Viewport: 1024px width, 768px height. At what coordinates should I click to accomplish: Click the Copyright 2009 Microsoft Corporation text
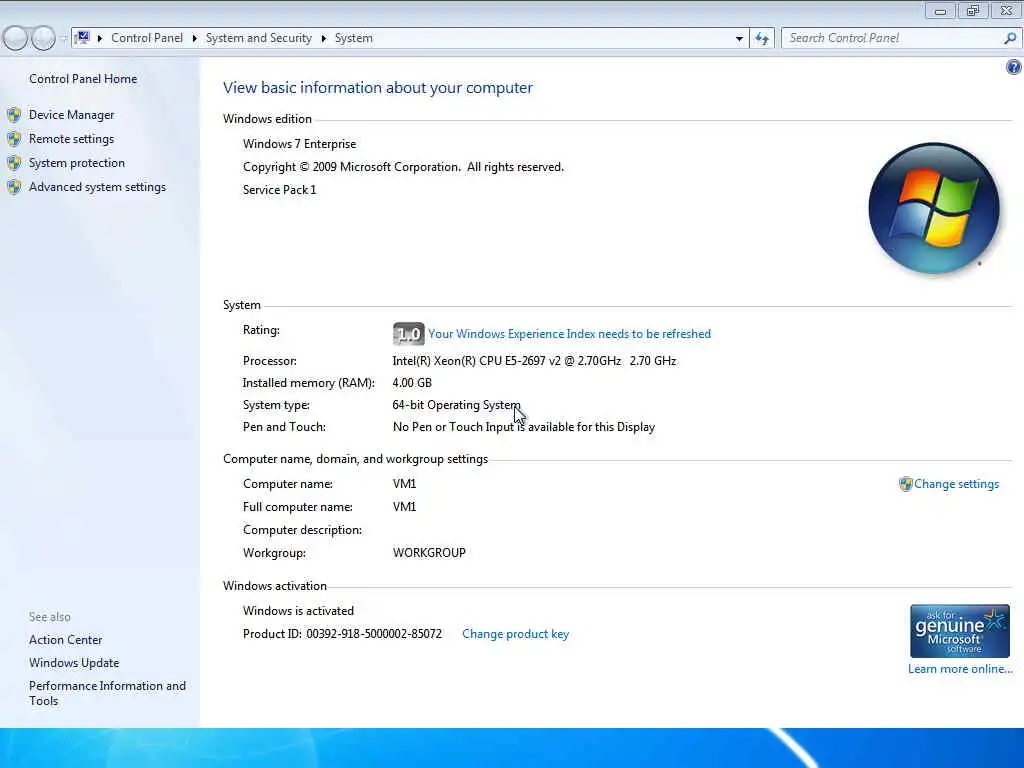tap(403, 167)
